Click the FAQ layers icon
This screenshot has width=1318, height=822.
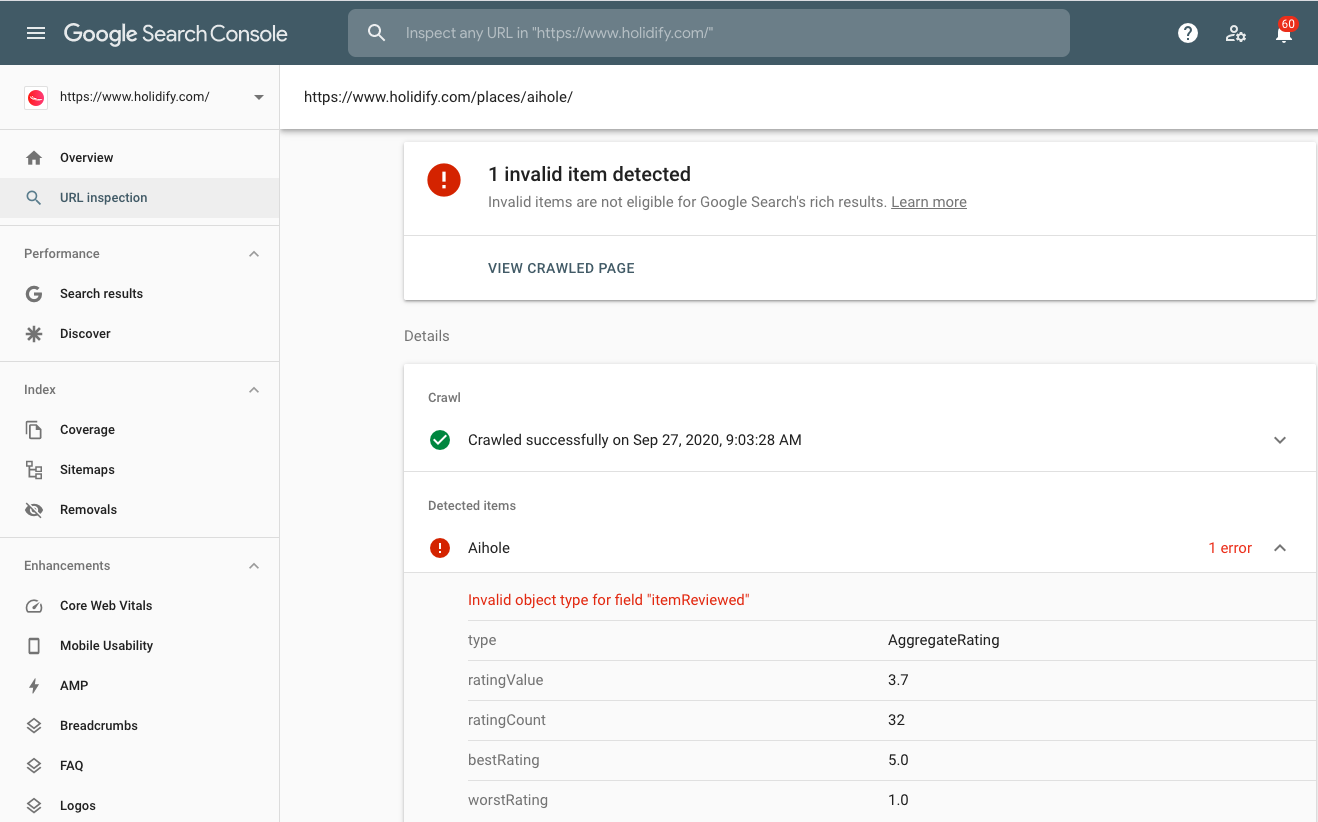(34, 766)
